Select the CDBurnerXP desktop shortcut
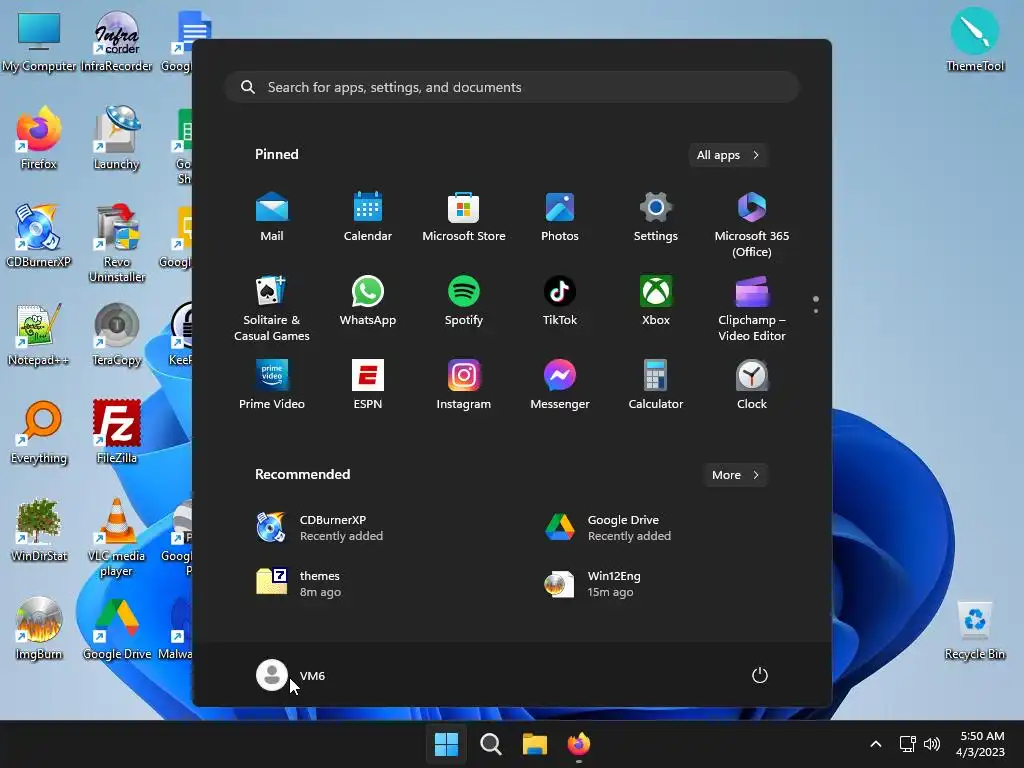 tap(39, 236)
